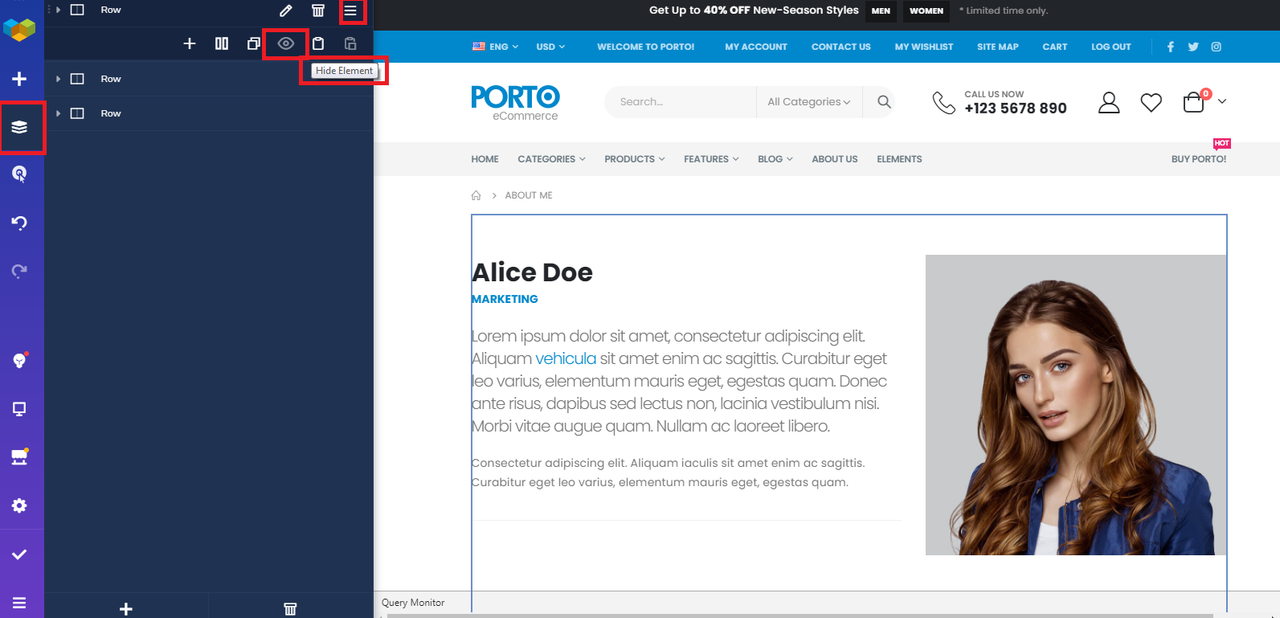The image size is (1280, 618).
Task: Open the Features nav dropdown
Action: 711,159
